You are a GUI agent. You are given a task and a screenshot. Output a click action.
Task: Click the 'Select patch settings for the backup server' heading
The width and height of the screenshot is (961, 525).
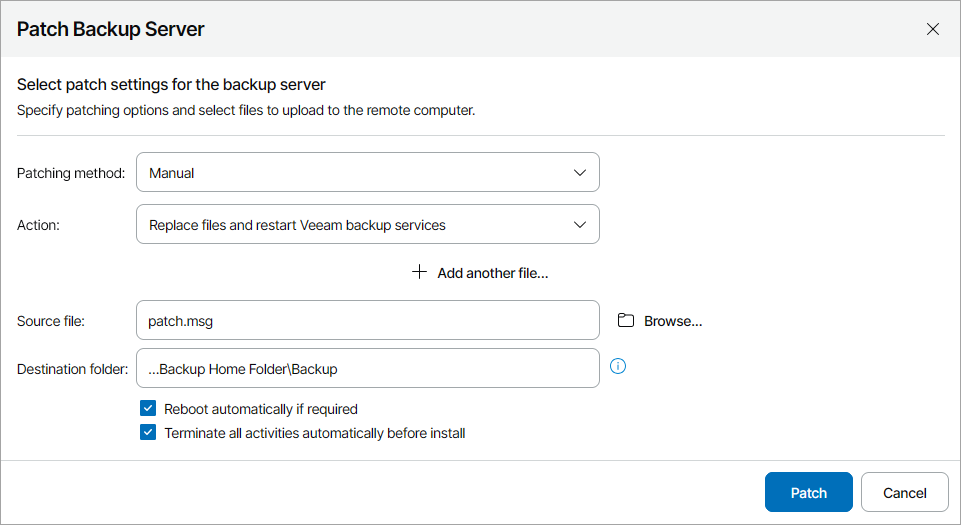171,84
